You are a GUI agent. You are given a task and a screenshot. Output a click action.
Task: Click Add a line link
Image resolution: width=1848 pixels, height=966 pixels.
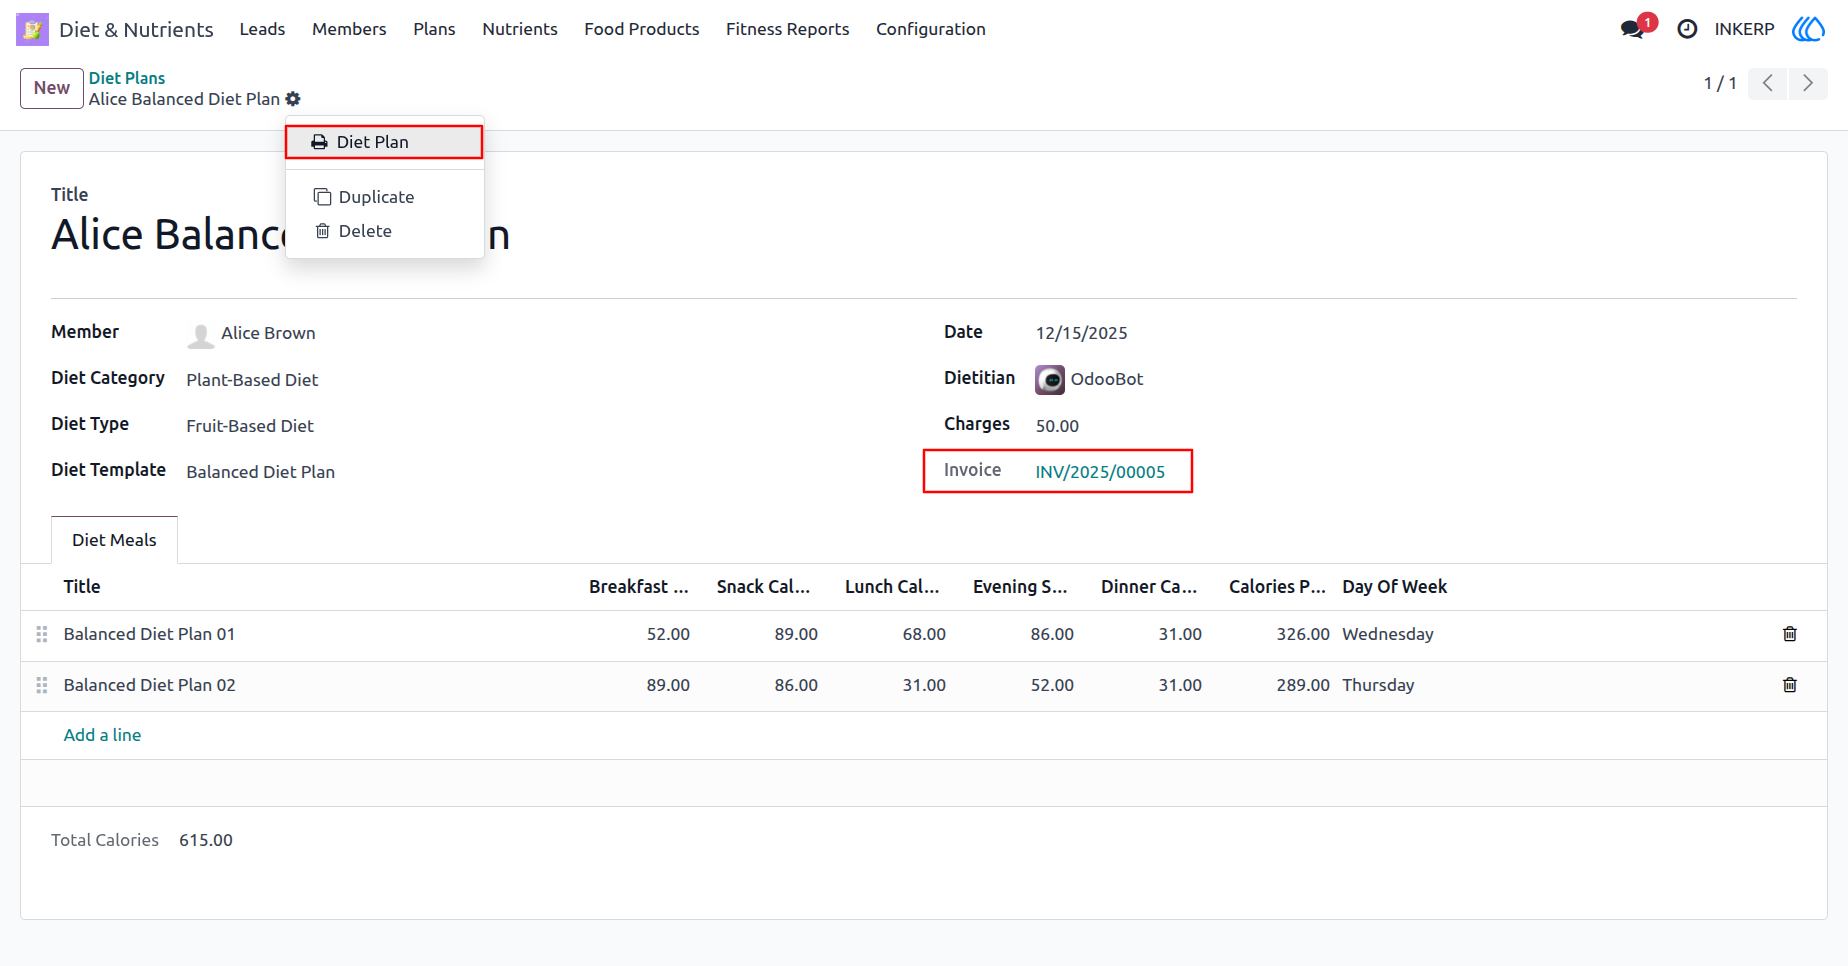(x=102, y=735)
